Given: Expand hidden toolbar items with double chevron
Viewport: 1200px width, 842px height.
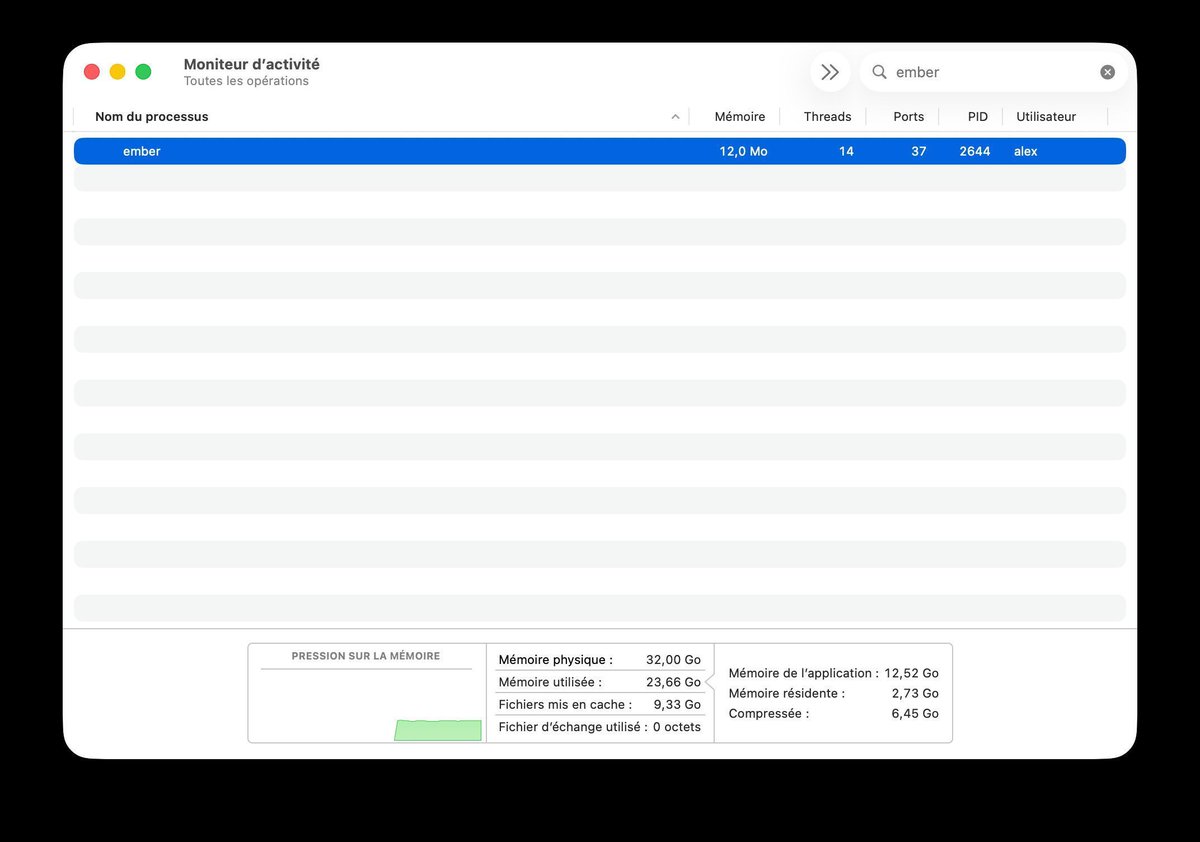Looking at the screenshot, I should (x=830, y=72).
